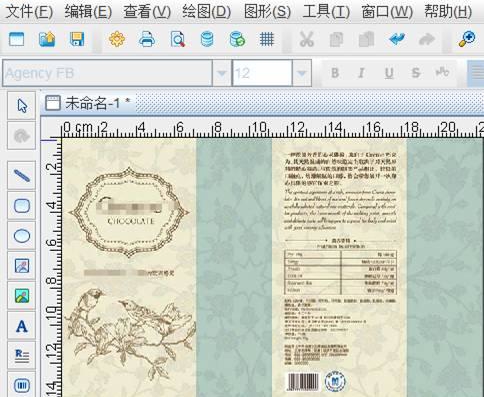Viewport: 484px width, 397px height.
Task: Select the ellipse drawing tool
Action: click(22, 236)
